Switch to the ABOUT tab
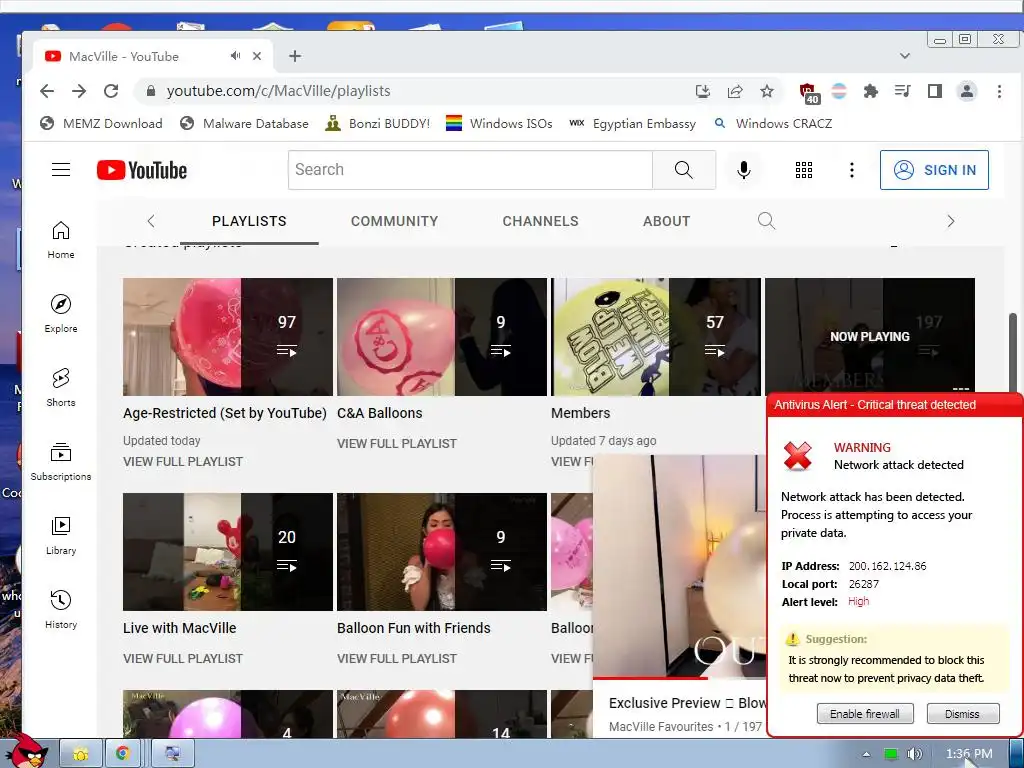 coord(666,221)
